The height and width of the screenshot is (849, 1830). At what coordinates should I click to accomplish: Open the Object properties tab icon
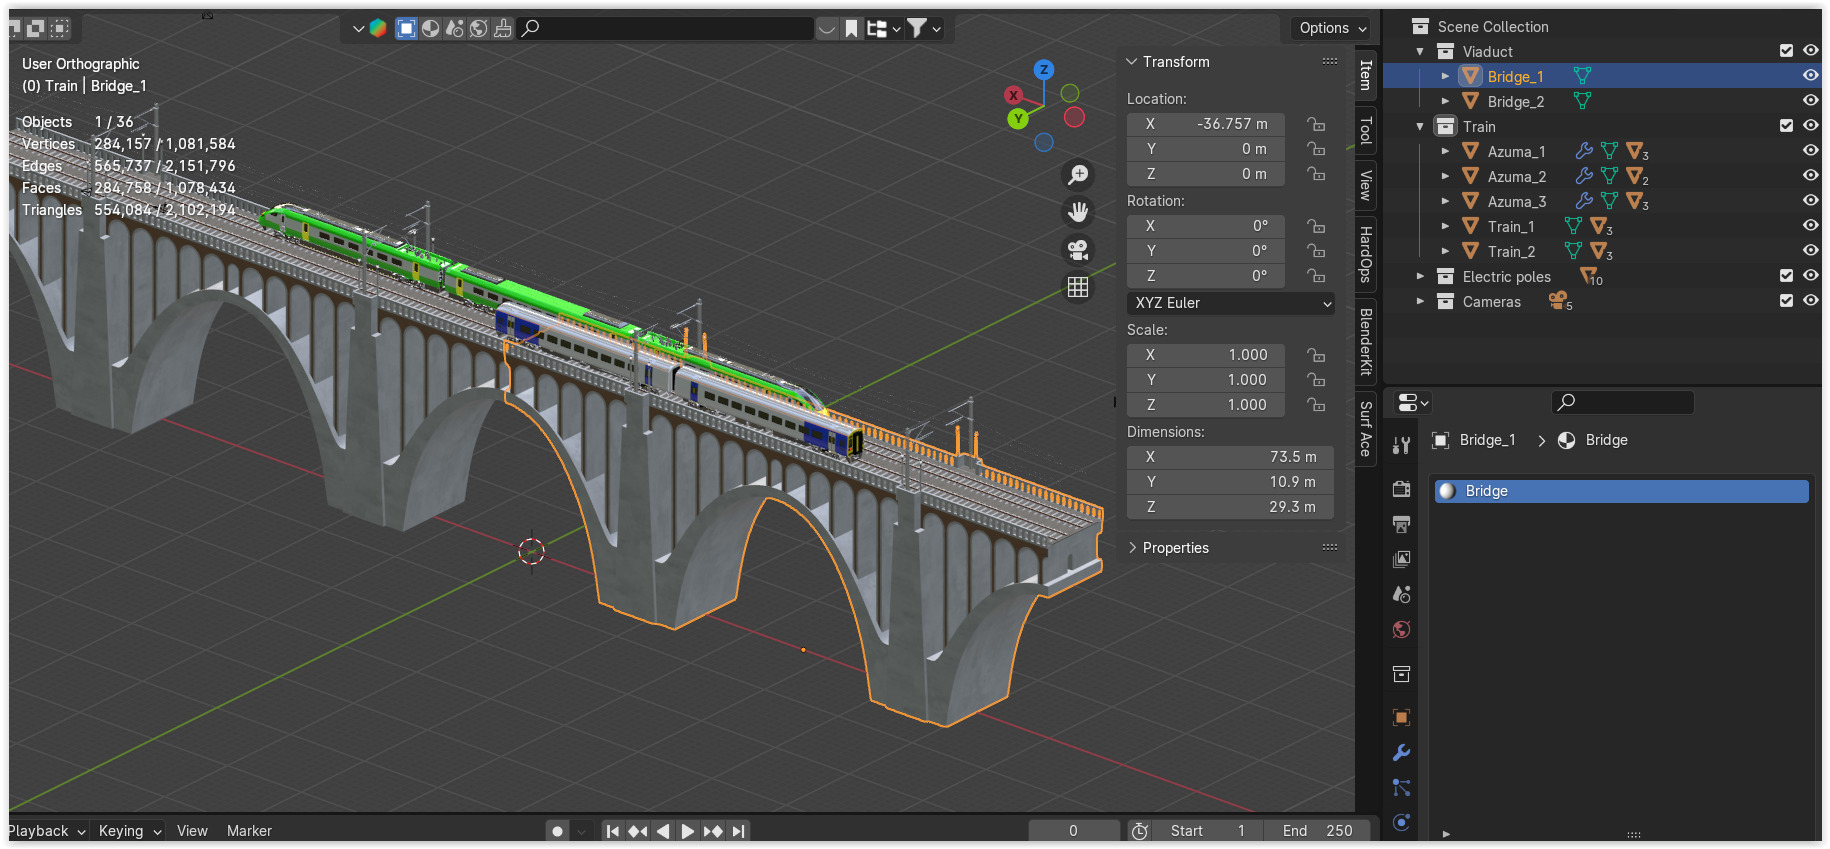[x=1401, y=717]
